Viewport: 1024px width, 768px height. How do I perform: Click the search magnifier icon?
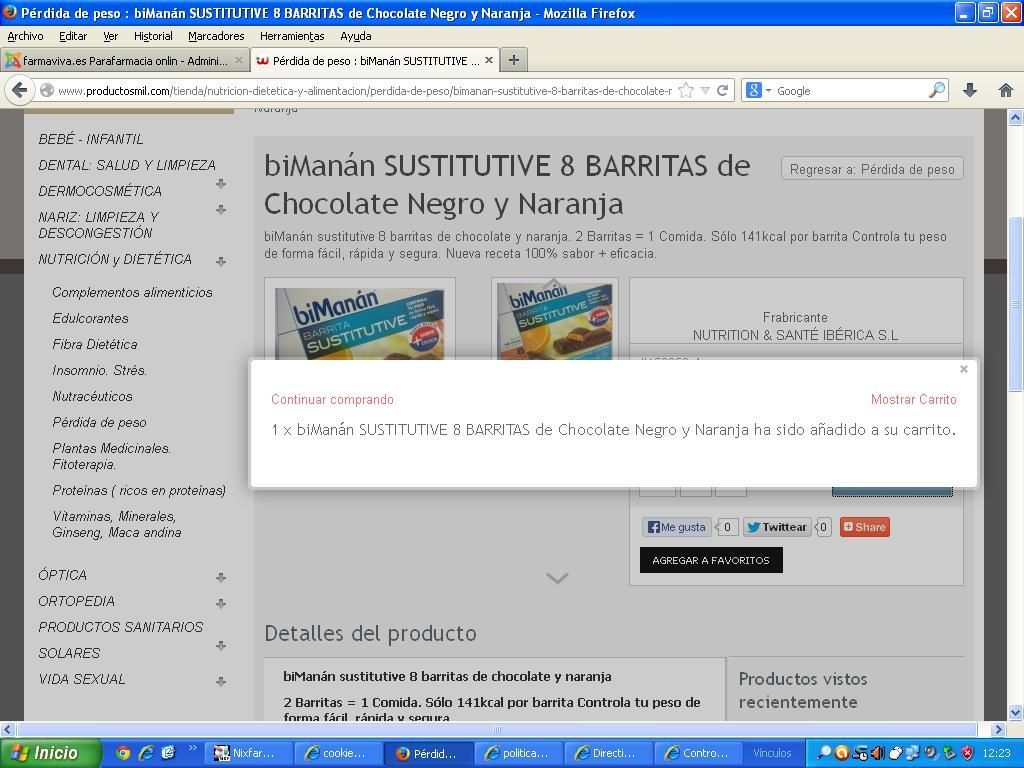[x=937, y=90]
